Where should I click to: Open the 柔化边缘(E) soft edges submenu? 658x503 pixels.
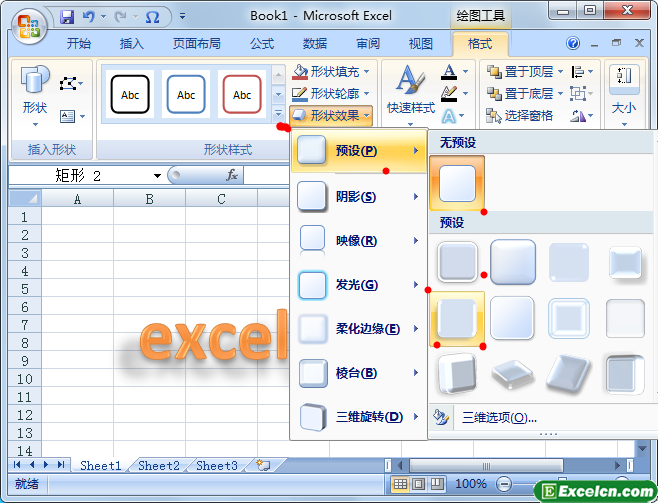pyautogui.click(x=359, y=329)
